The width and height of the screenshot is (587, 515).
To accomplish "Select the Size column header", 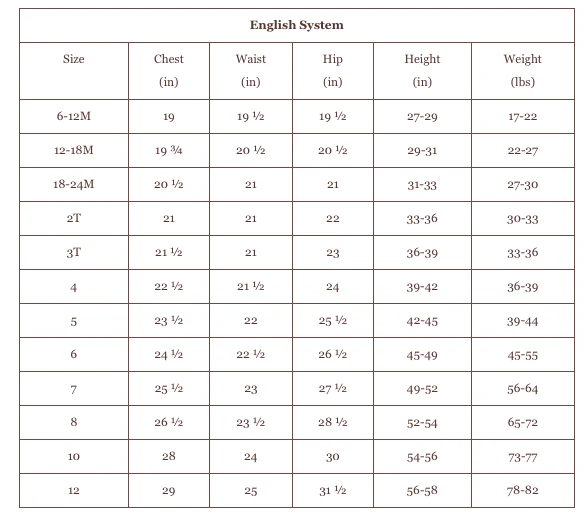I will [73, 59].
